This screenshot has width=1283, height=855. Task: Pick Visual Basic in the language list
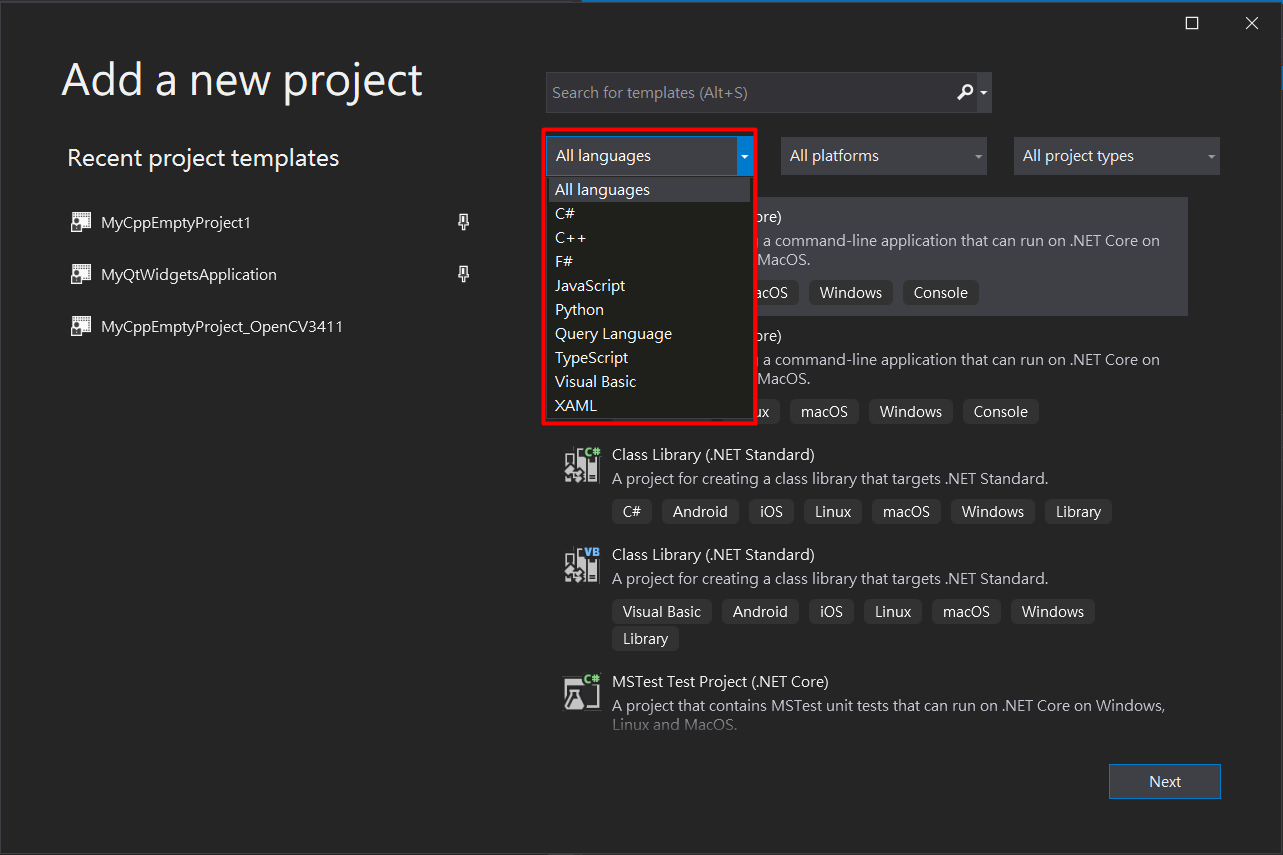click(x=596, y=382)
